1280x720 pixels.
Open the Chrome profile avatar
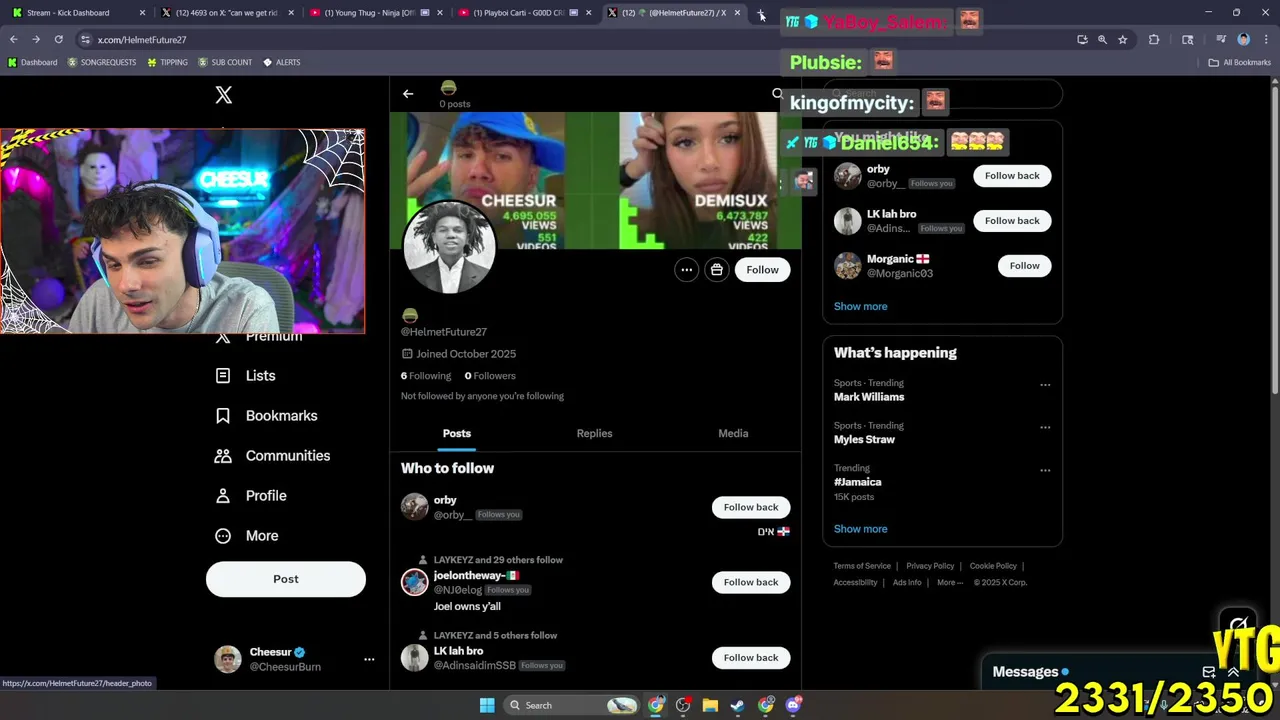tap(1243, 40)
